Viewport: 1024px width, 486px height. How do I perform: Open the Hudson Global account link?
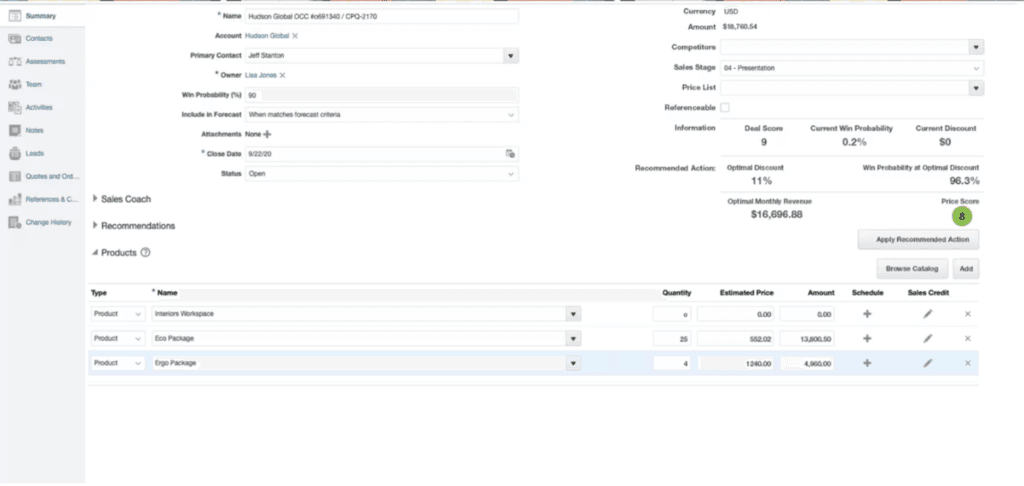point(267,36)
